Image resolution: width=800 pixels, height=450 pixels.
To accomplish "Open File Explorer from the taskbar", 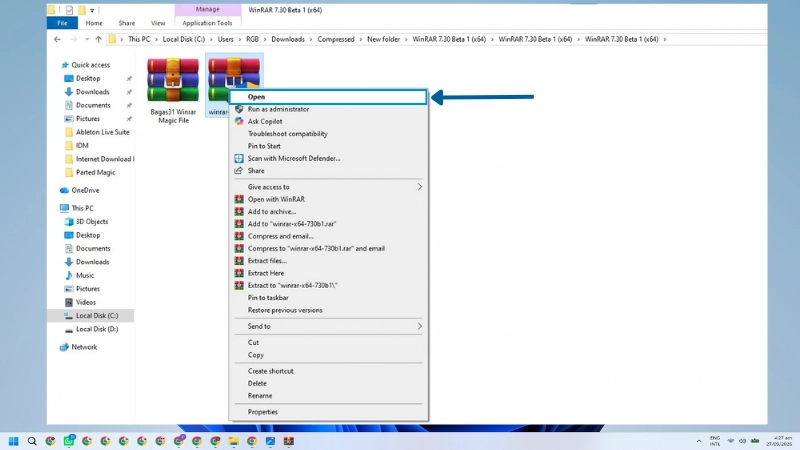I will click(x=234, y=441).
